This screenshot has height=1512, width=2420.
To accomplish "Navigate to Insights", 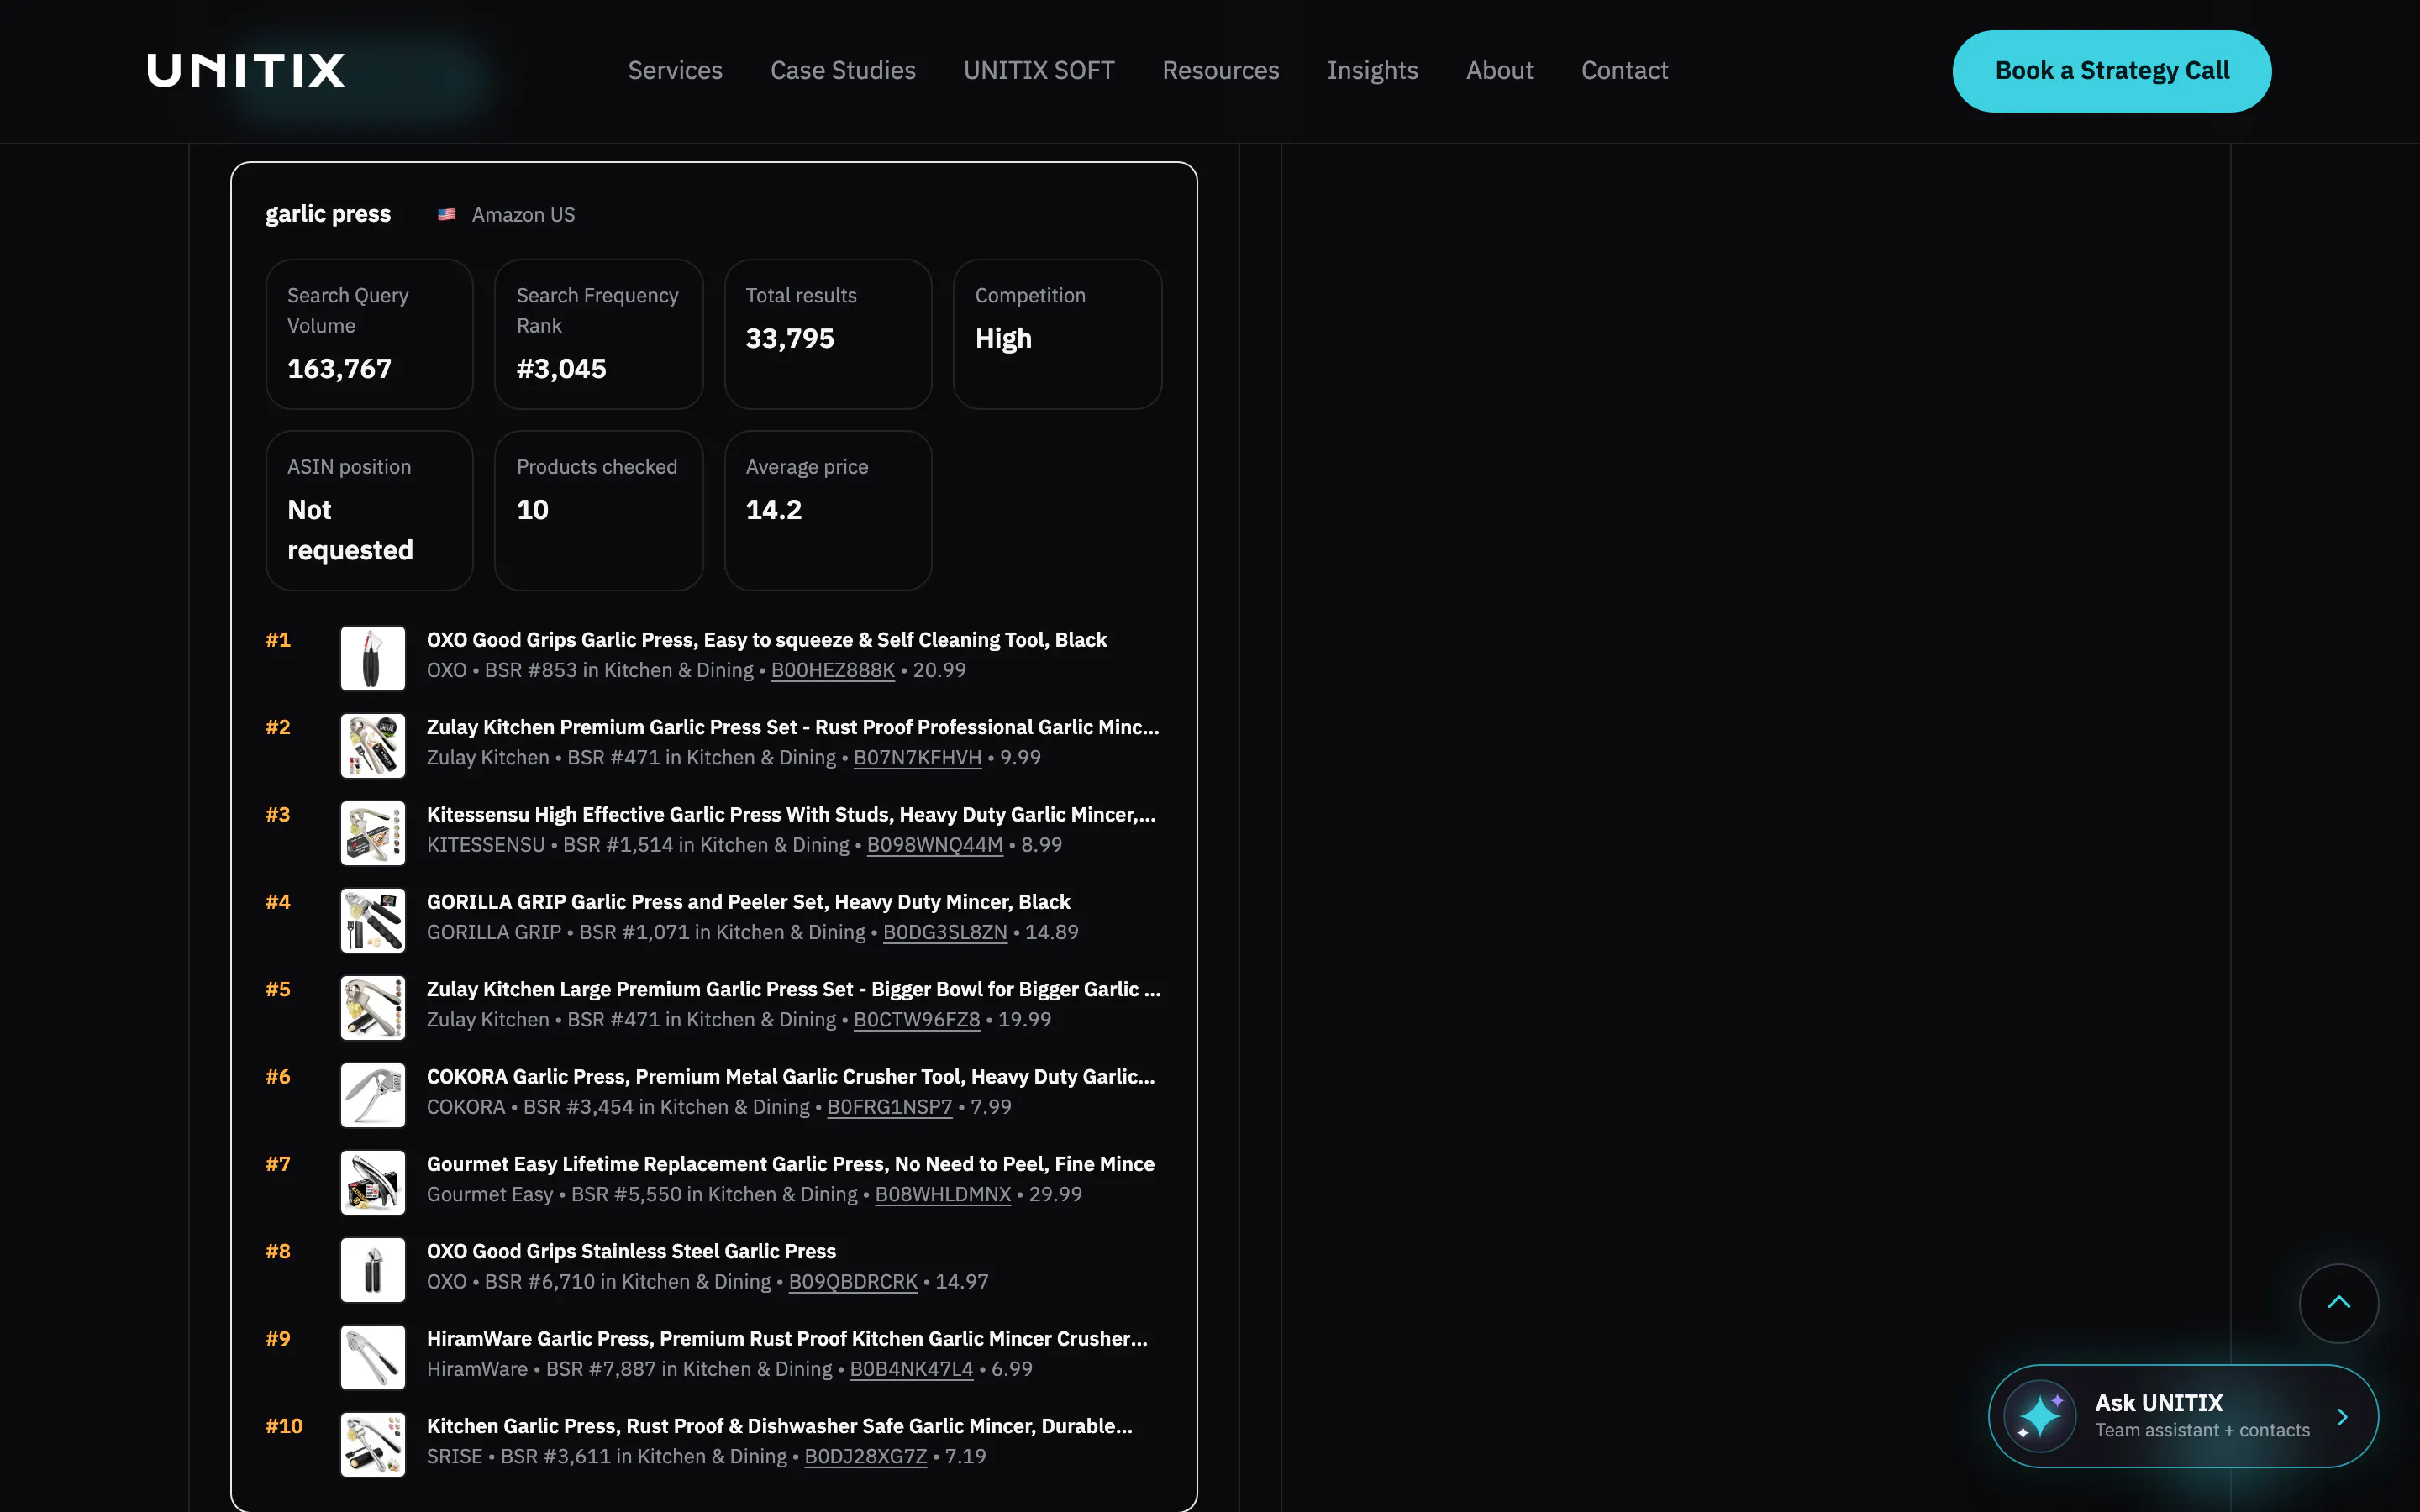I will [1373, 70].
